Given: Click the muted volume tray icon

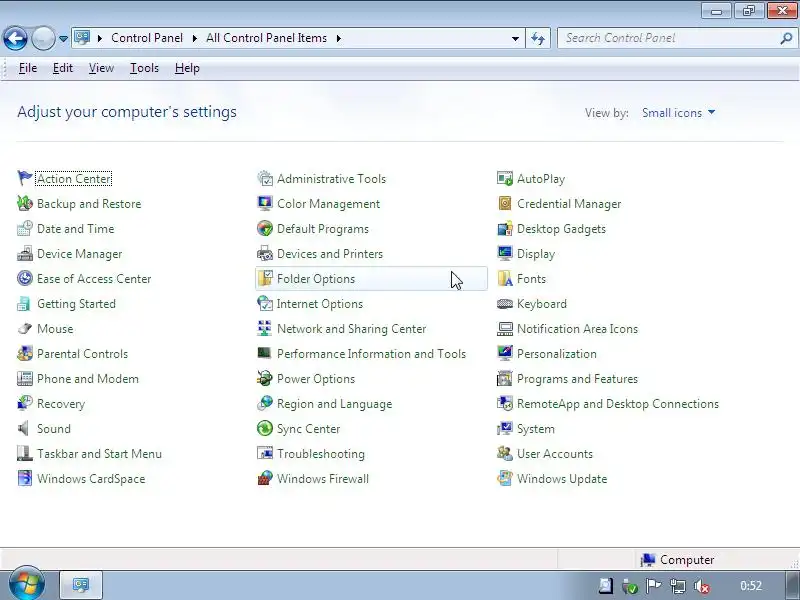Looking at the screenshot, I should point(703,586).
